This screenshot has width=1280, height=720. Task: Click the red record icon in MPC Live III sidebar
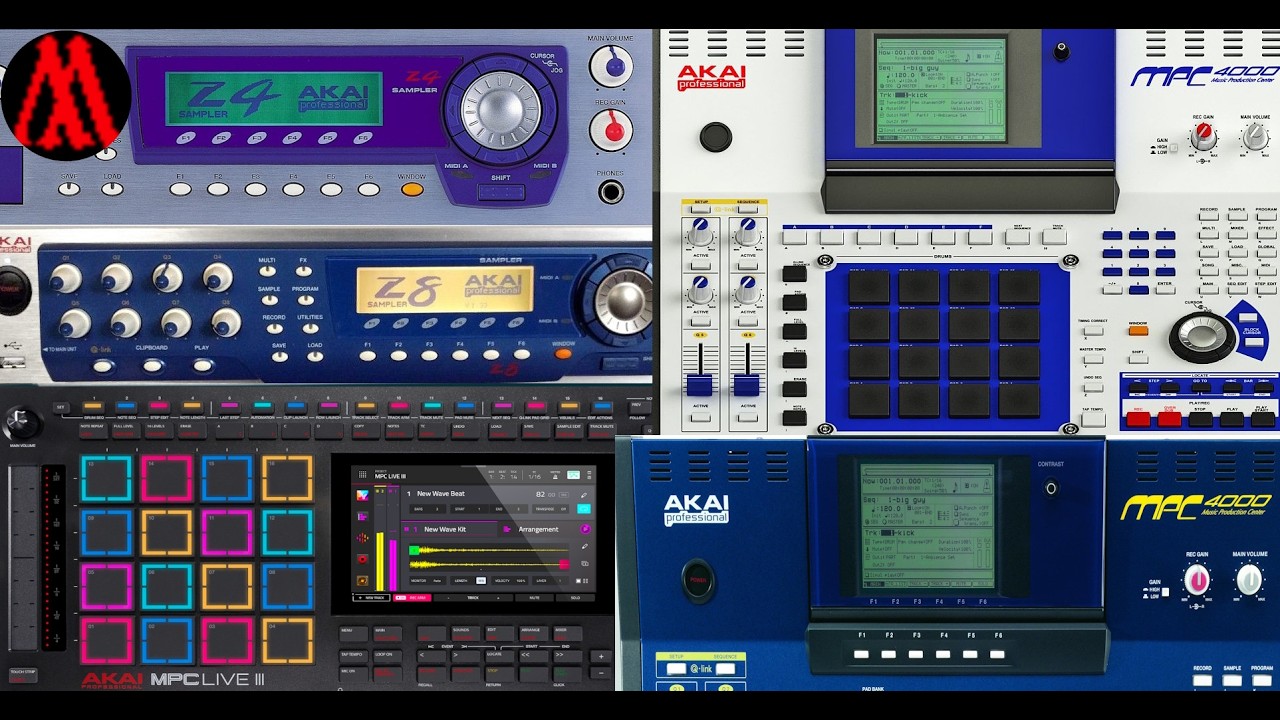tap(363, 559)
